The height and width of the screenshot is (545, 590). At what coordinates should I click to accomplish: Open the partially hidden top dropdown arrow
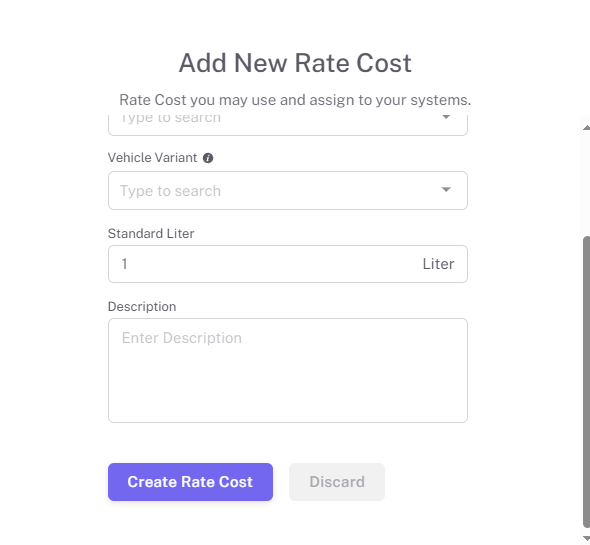[446, 117]
